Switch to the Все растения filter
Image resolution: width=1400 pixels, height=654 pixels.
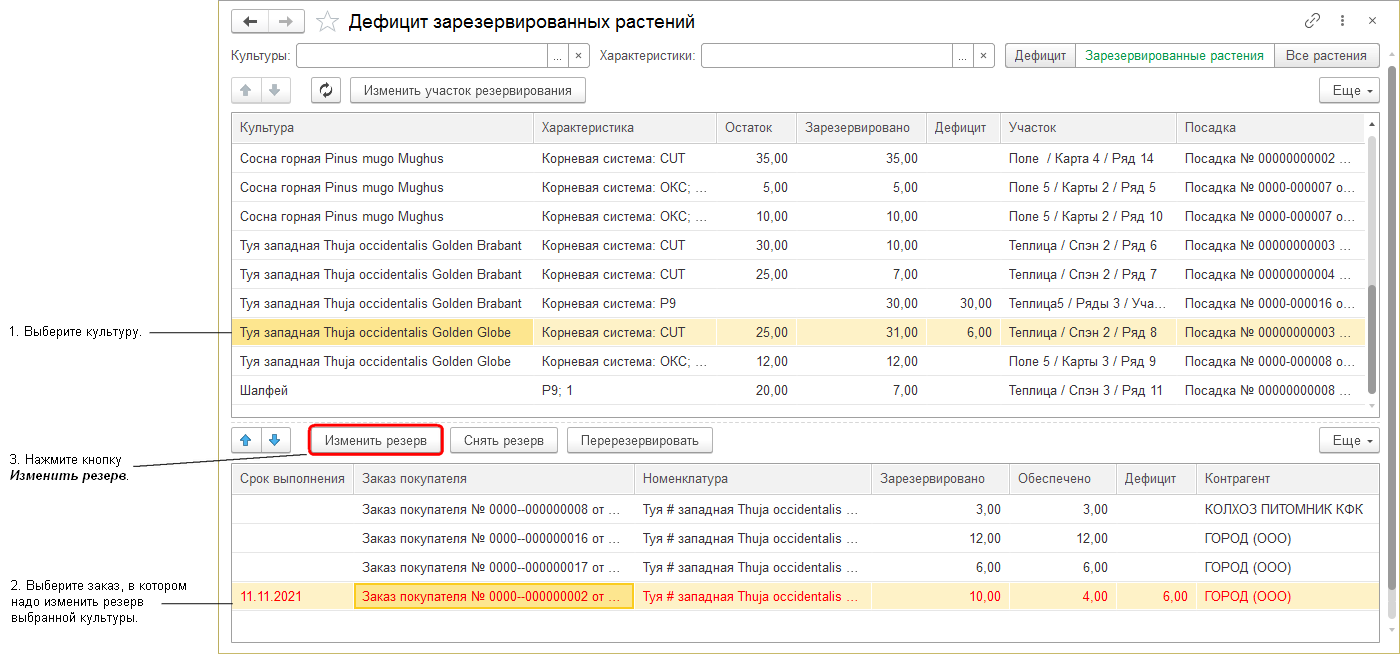point(1327,56)
